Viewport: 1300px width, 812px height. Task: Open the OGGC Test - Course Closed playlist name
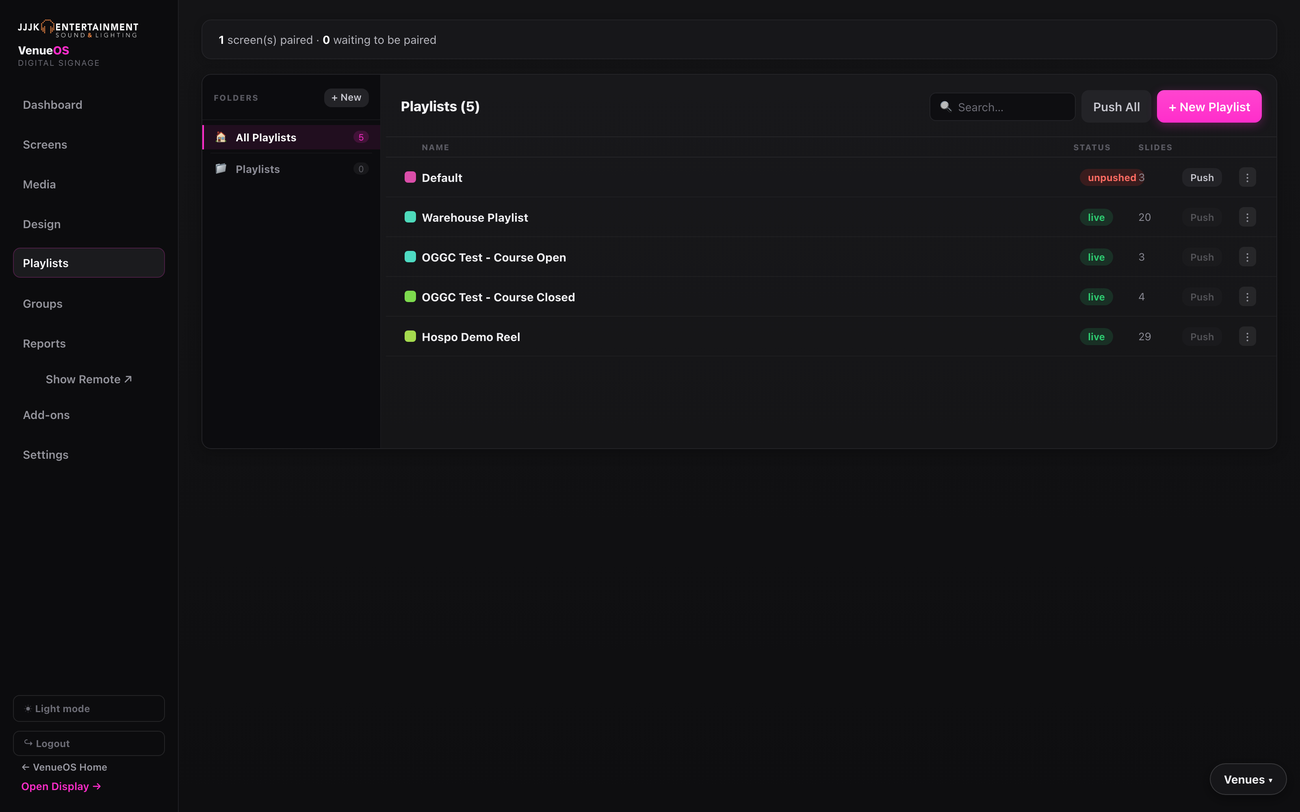click(x=498, y=297)
